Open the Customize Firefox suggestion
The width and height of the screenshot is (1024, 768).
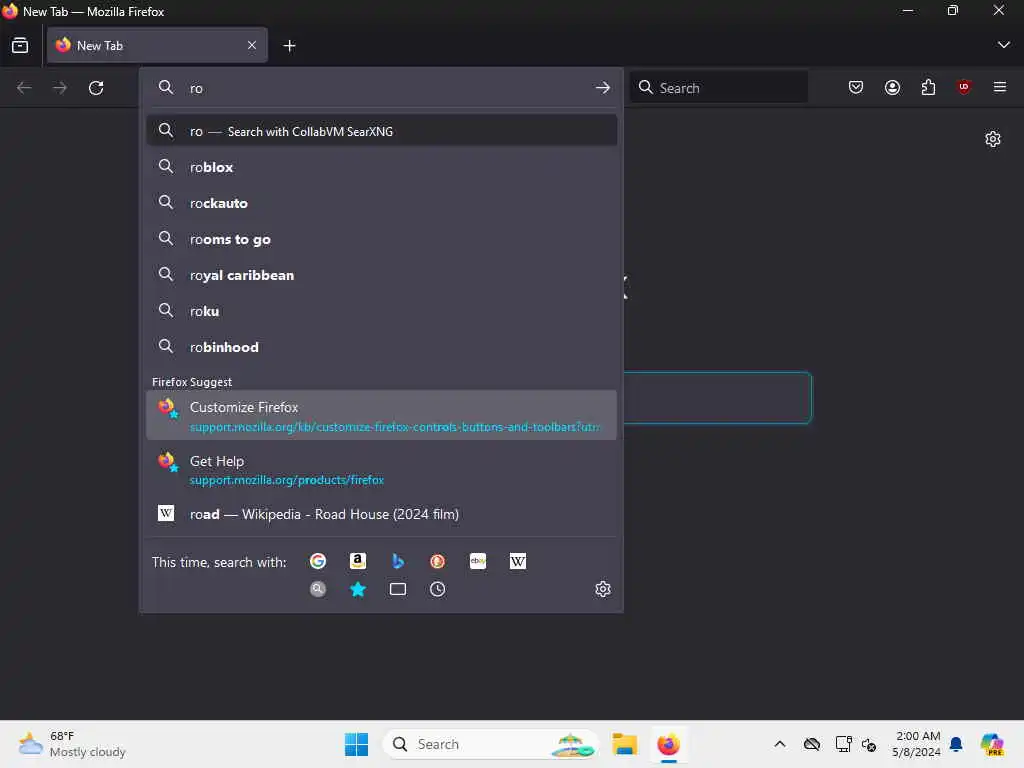click(382, 415)
